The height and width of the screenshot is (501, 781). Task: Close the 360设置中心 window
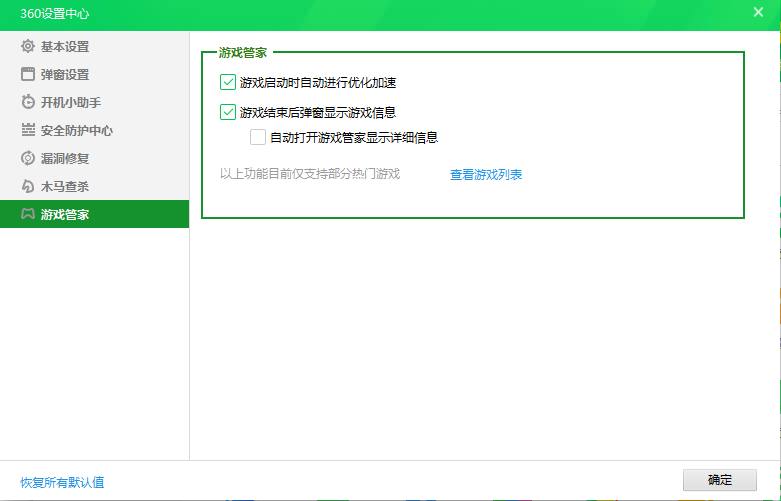point(758,12)
